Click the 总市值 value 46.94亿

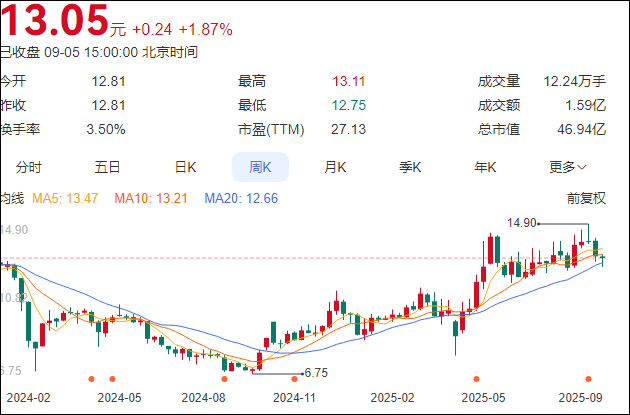pos(581,129)
